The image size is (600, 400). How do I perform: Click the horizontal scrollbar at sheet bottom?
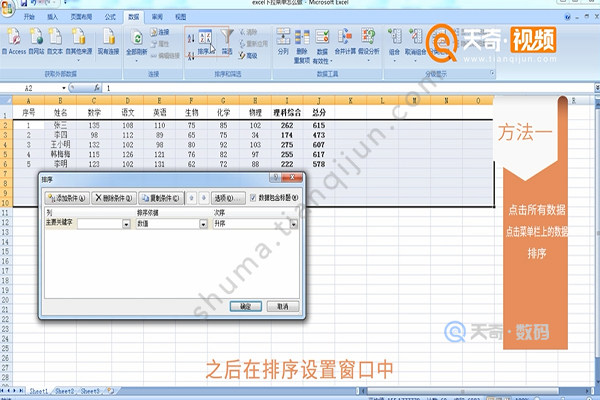pyautogui.click(x=462, y=391)
